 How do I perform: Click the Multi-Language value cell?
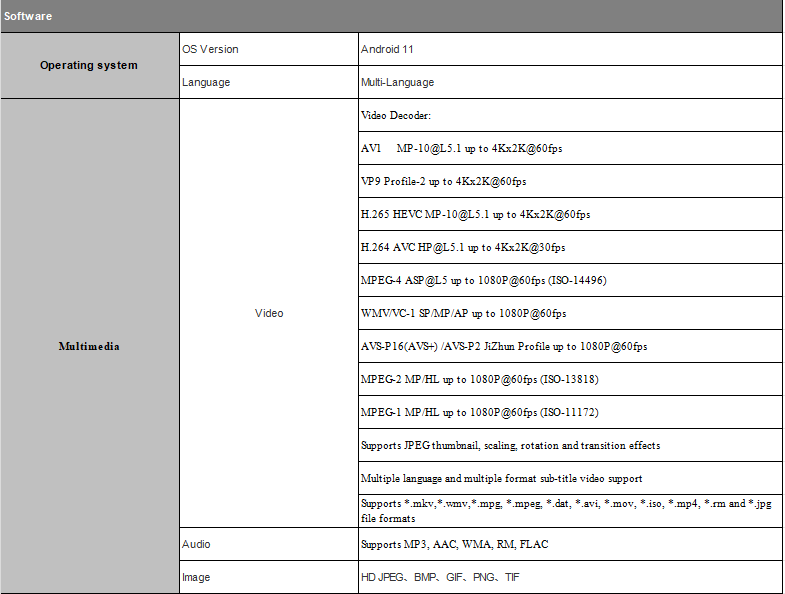point(397,82)
